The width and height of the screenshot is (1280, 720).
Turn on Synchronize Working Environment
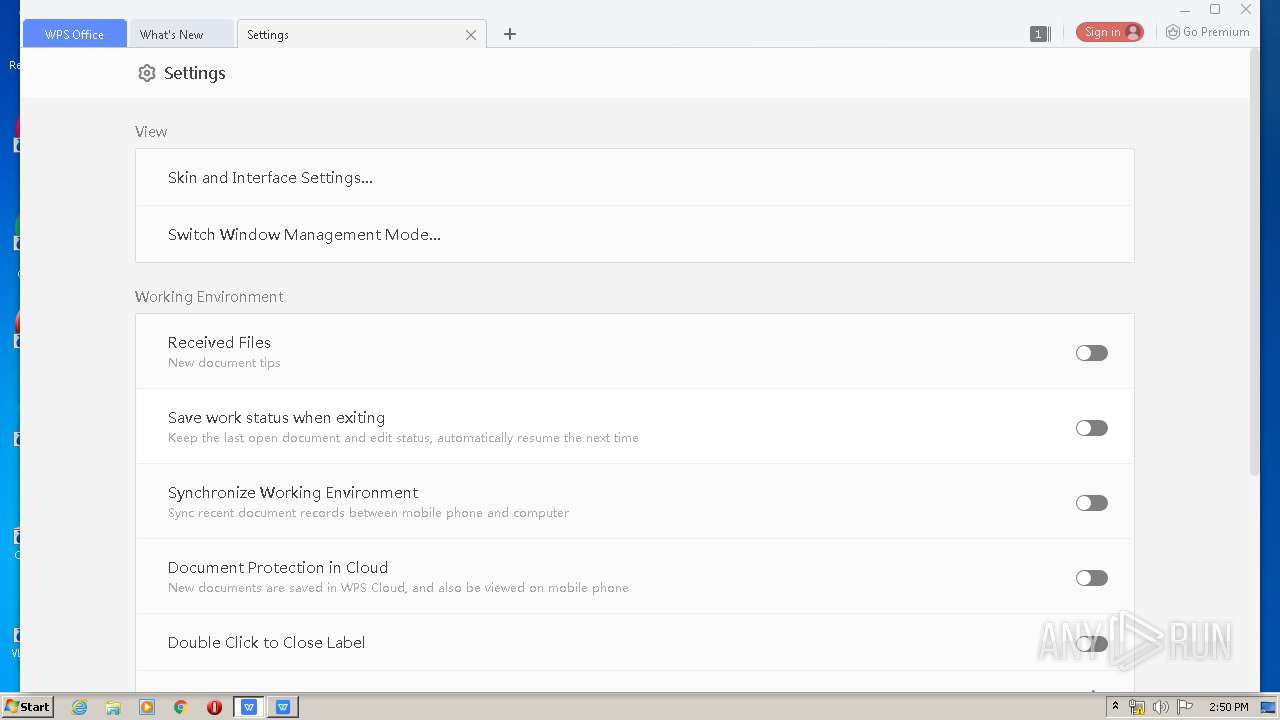[1091, 503]
